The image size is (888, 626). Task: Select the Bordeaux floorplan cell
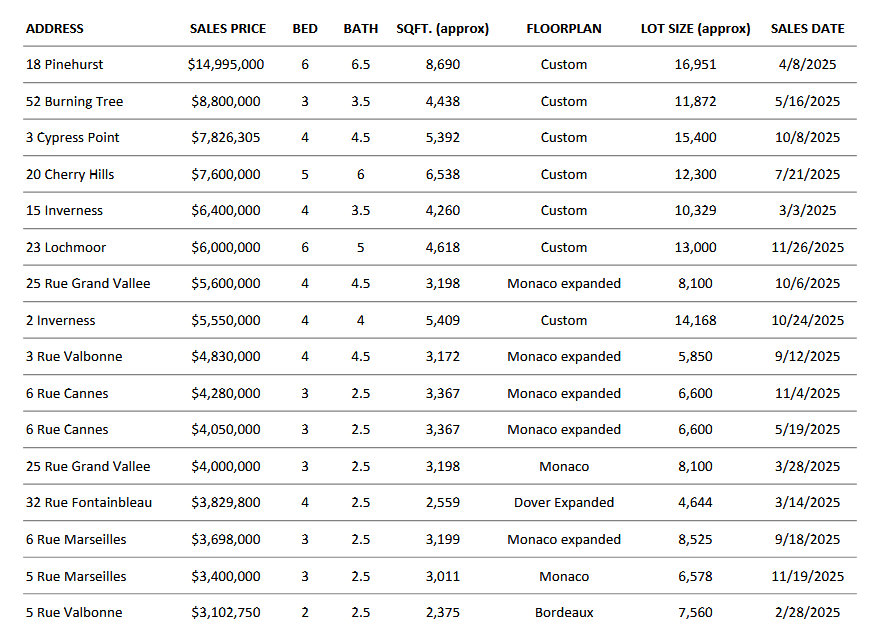click(x=564, y=613)
